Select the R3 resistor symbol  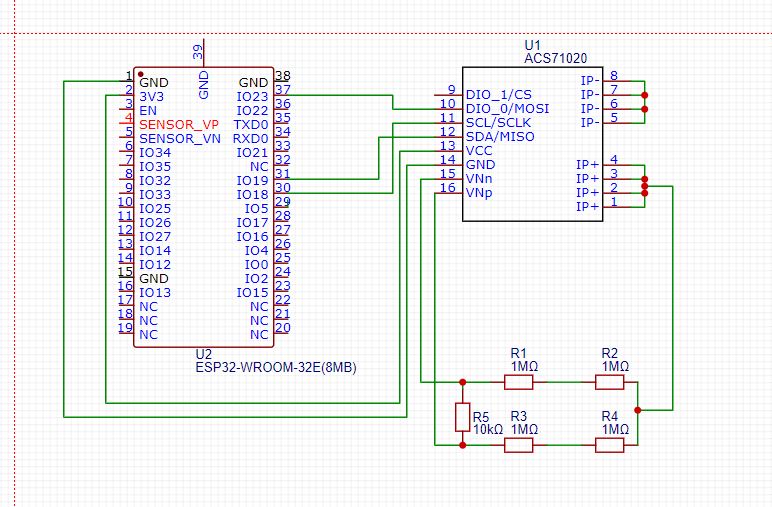518,445
